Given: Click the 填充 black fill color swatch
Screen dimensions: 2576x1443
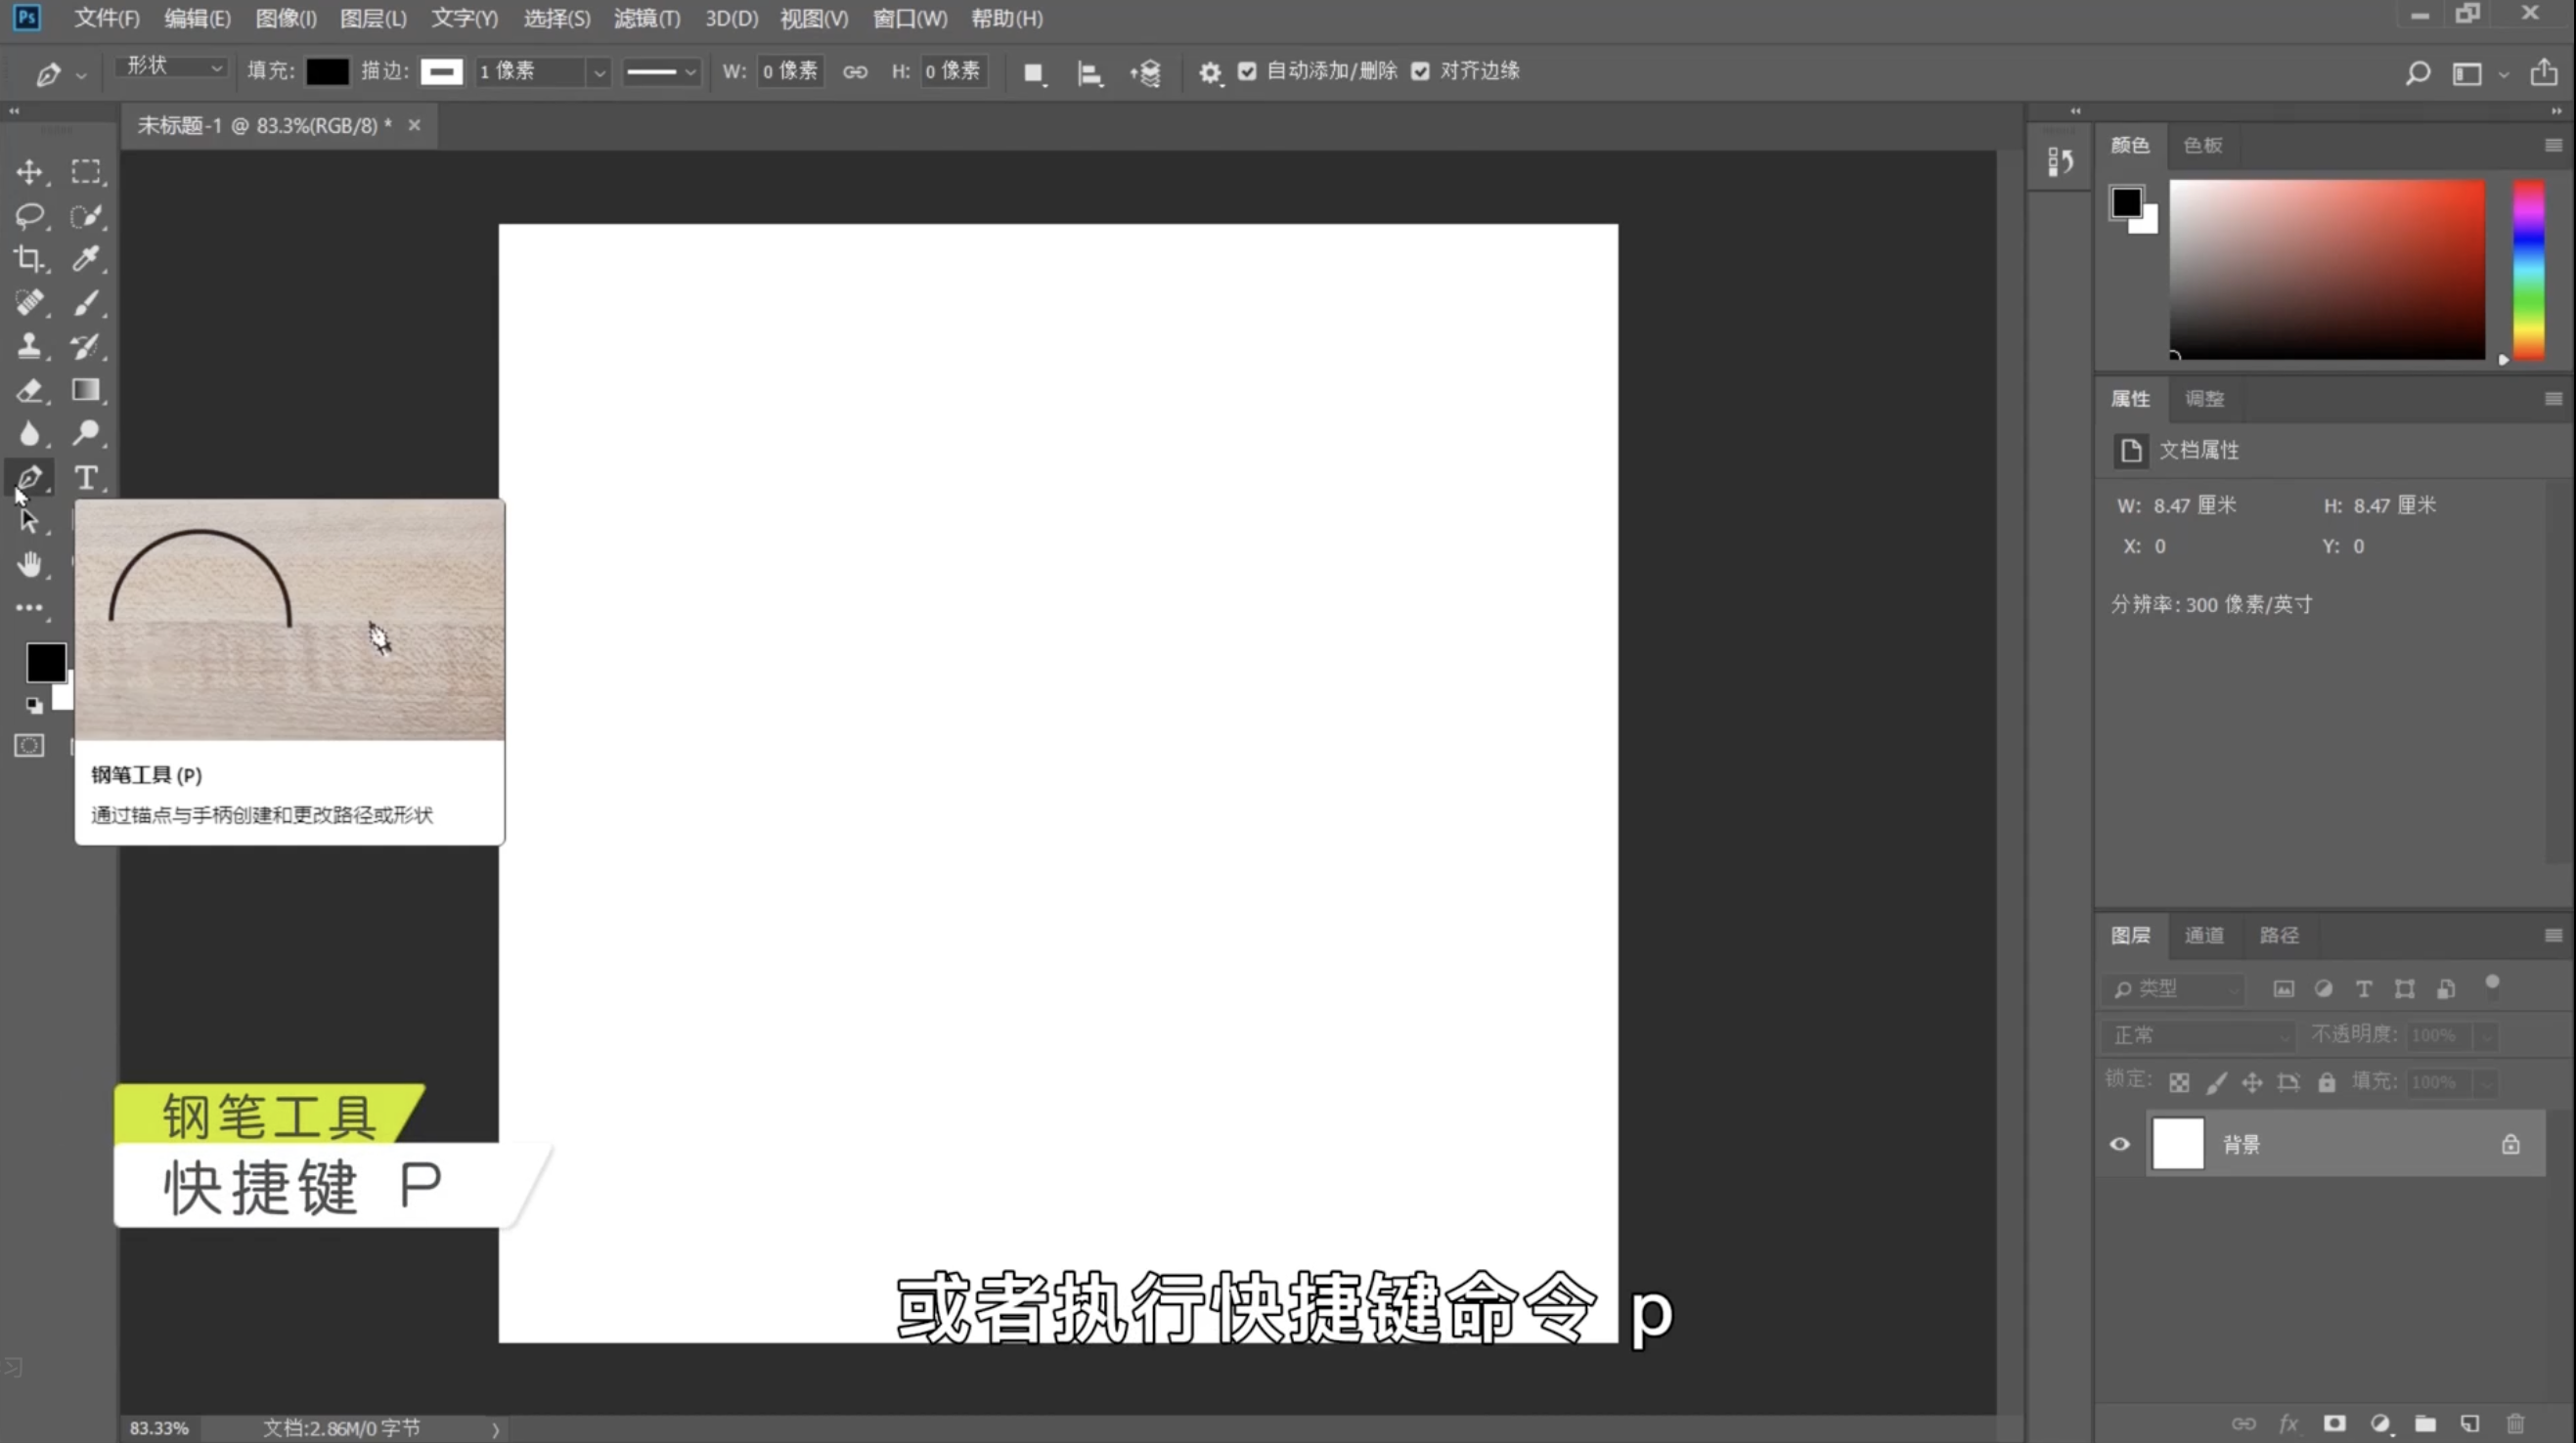Looking at the screenshot, I should pos(327,72).
